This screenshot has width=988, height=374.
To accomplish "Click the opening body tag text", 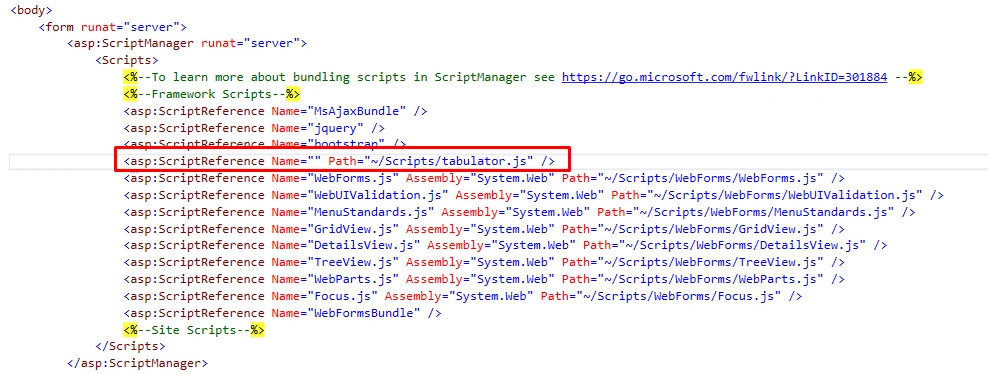I will (x=32, y=11).
